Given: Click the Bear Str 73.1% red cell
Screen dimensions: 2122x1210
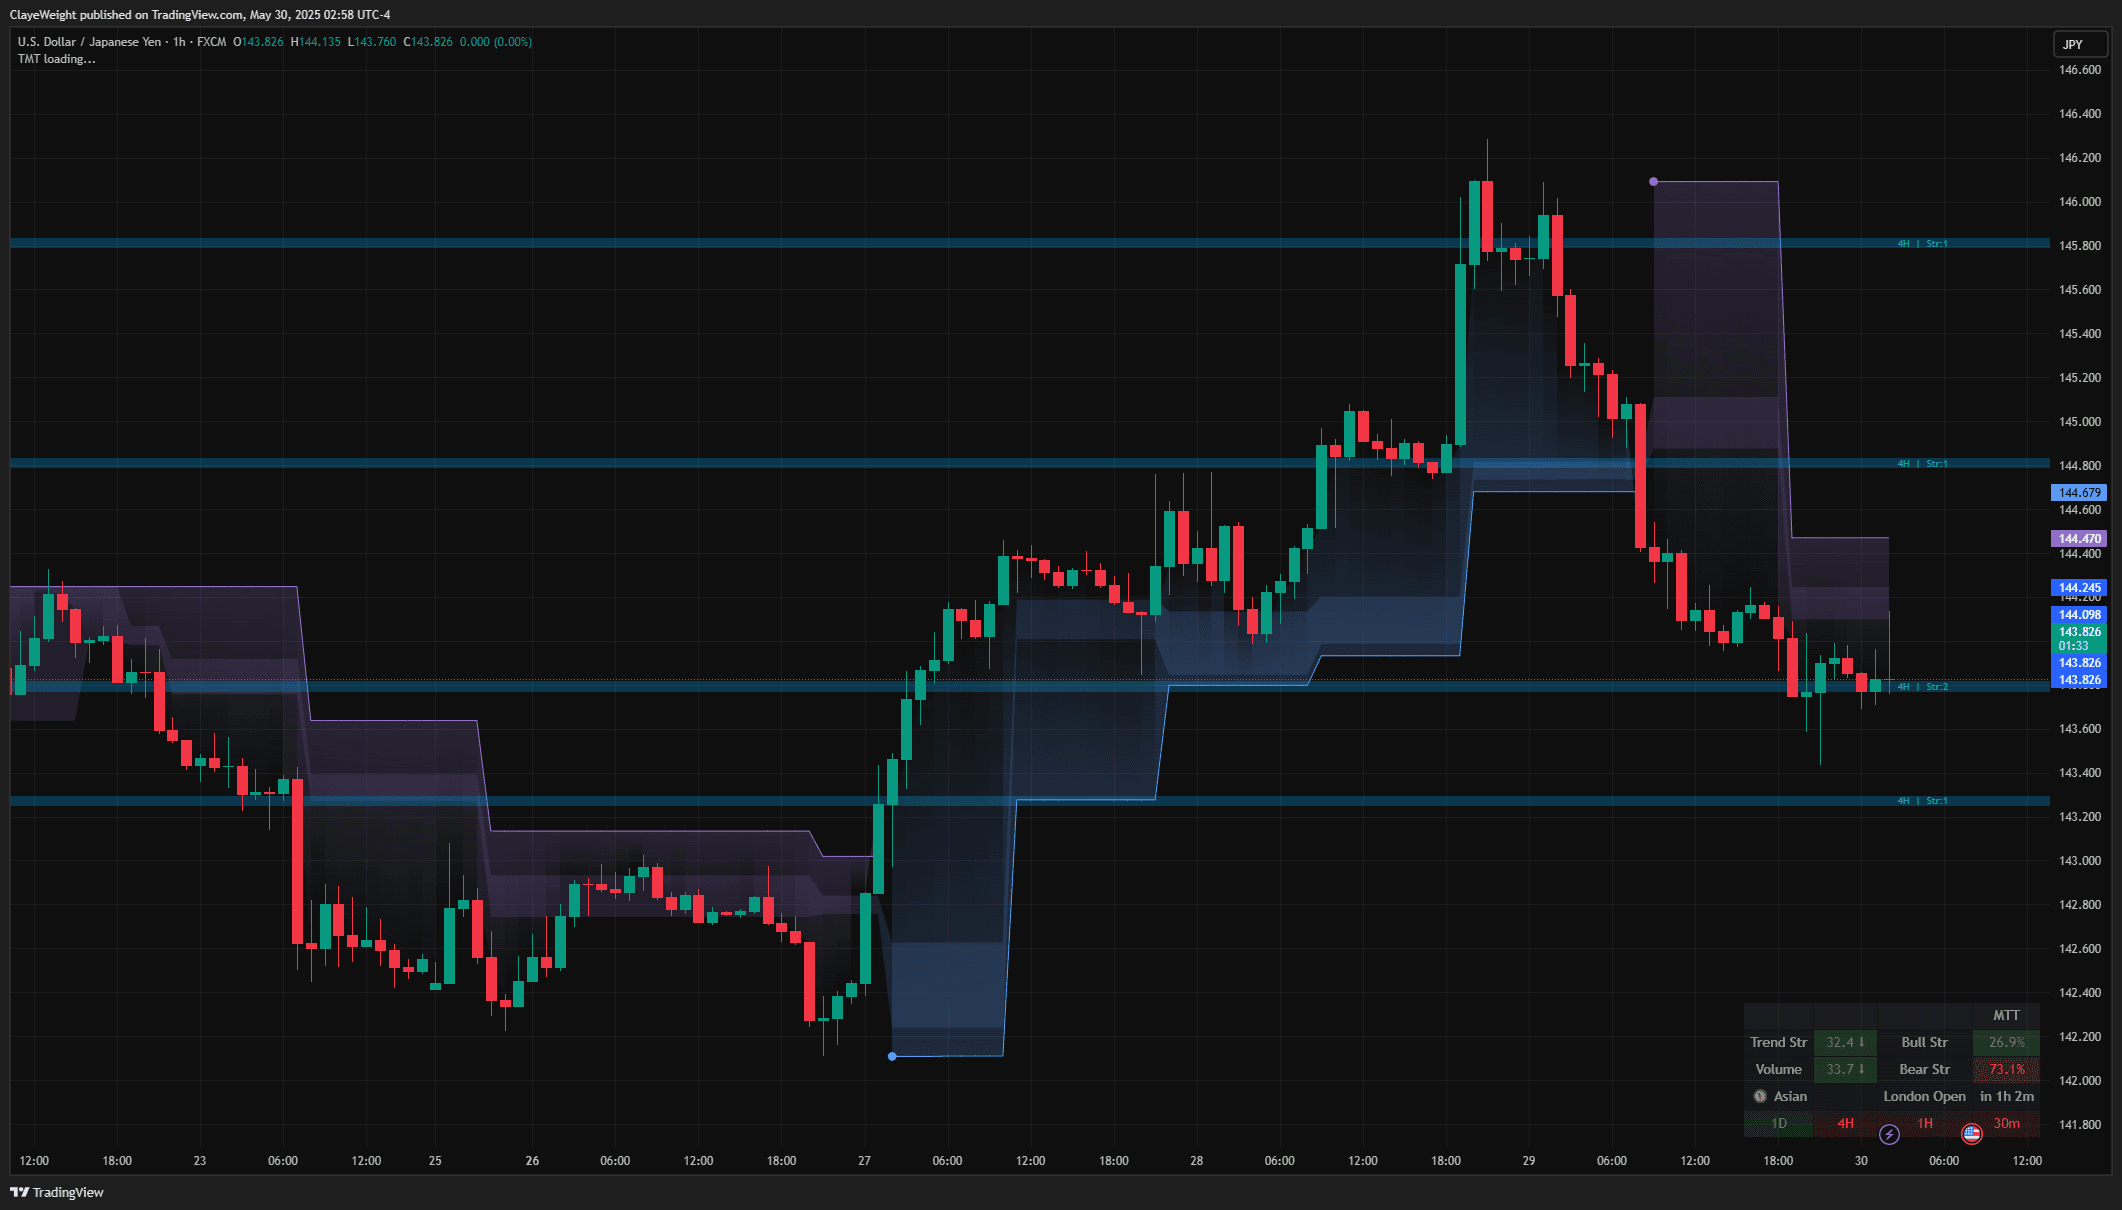Looking at the screenshot, I should coord(2006,1069).
